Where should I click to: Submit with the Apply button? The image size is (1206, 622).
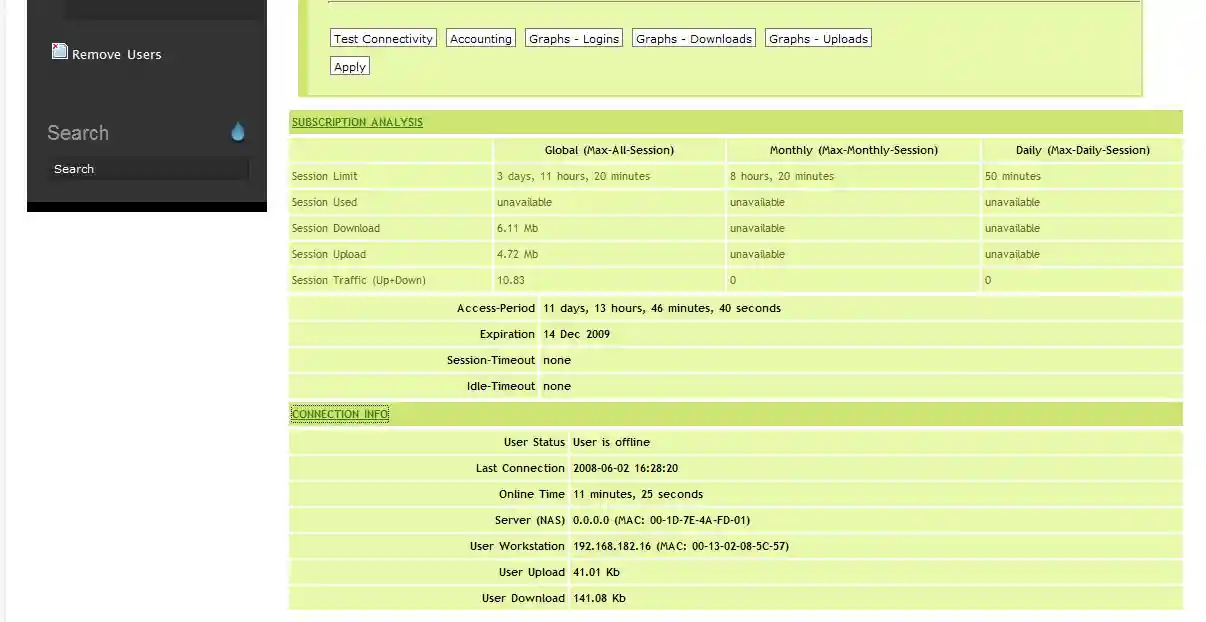point(350,67)
